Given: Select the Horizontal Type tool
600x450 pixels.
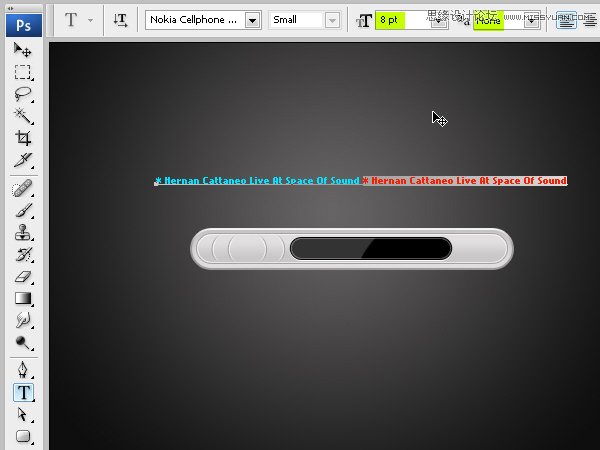Looking at the screenshot, I should (x=23, y=392).
